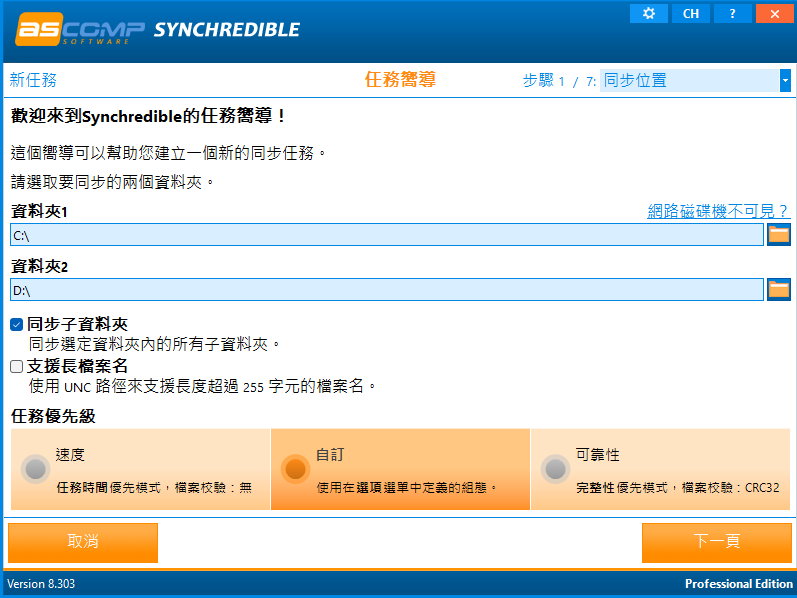The image size is (797, 598).
Task: Close the Synchredible window
Action: 775,14
